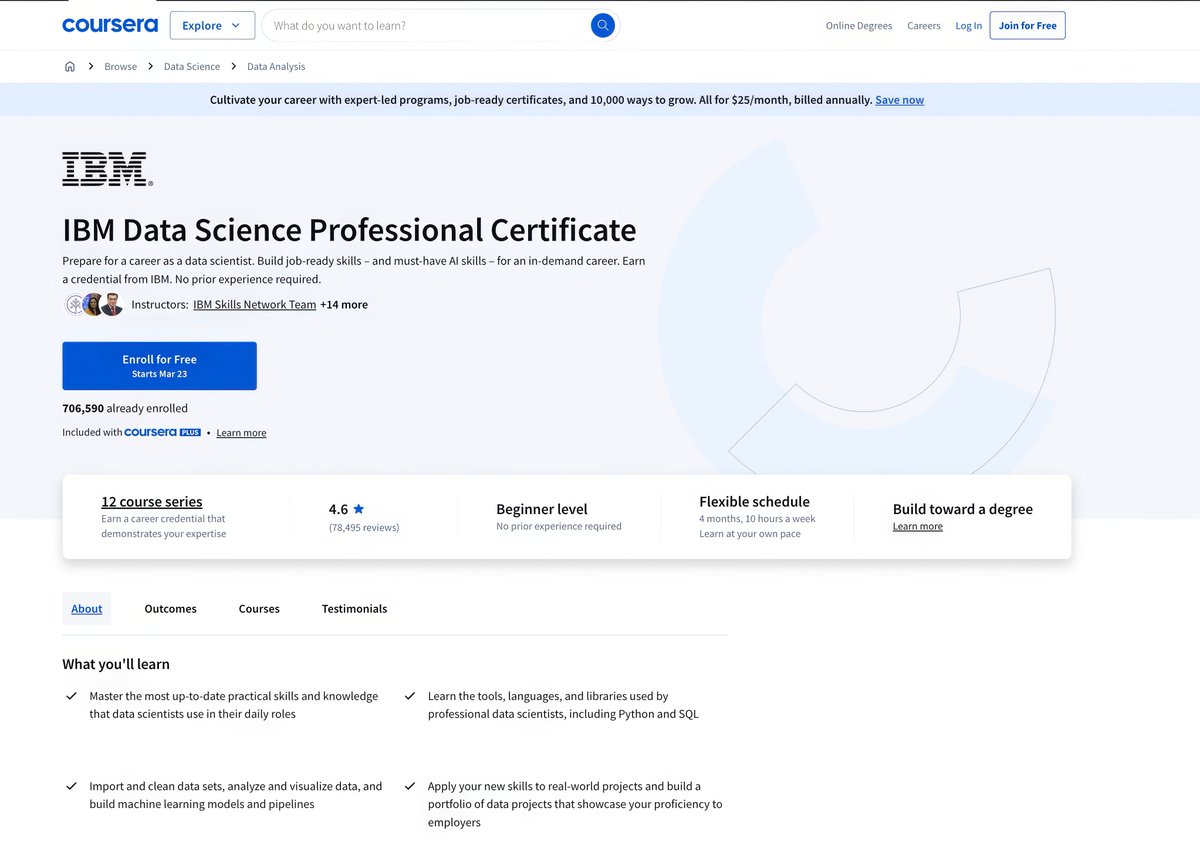Go to the Data Analysis breadcrumb
The height and width of the screenshot is (862, 1200).
(276, 67)
